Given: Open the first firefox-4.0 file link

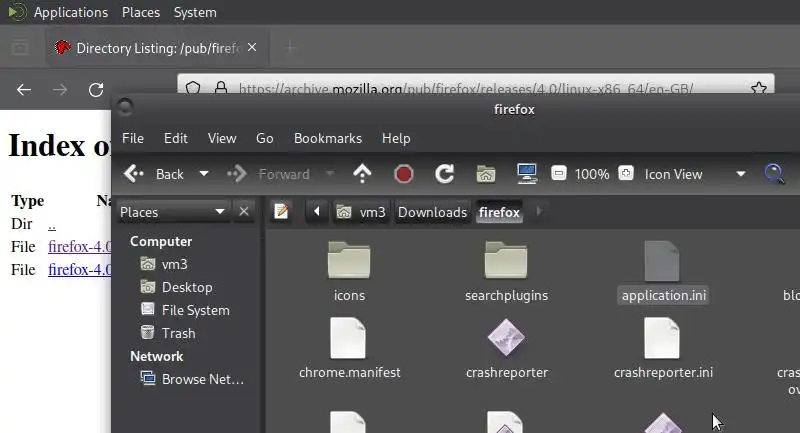Looking at the screenshot, I should [79, 247].
